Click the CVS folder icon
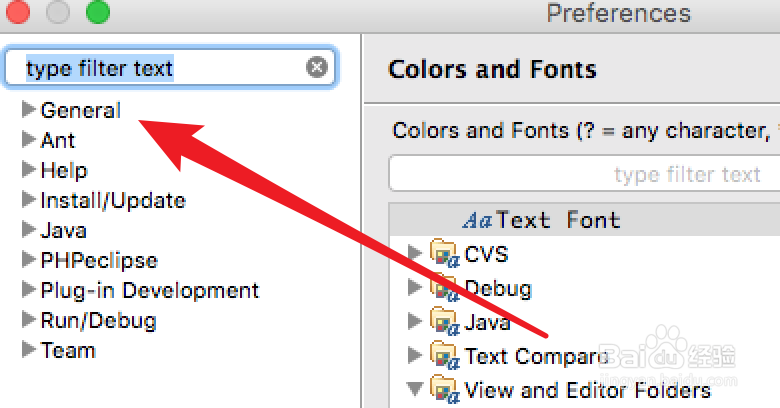The height and width of the screenshot is (408, 780). [x=444, y=254]
